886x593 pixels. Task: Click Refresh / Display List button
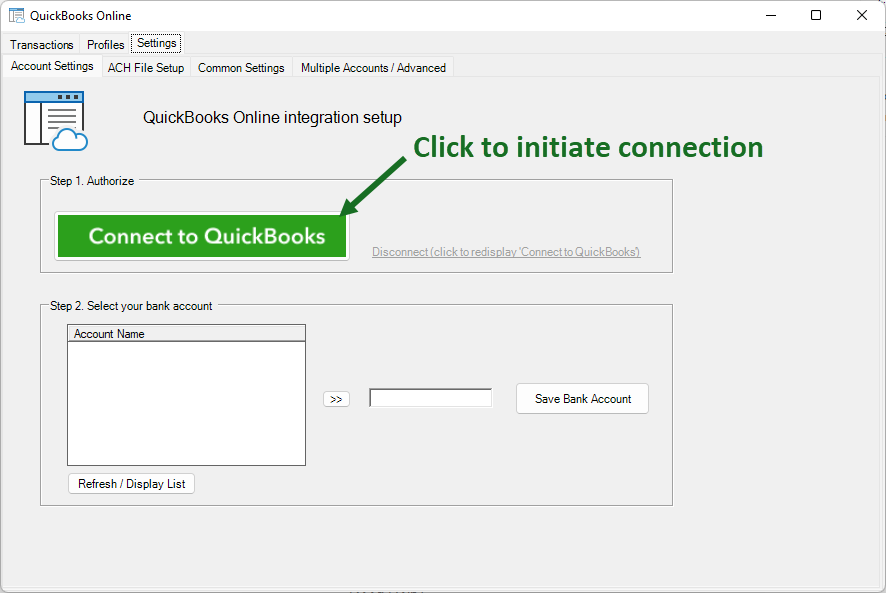tap(132, 484)
